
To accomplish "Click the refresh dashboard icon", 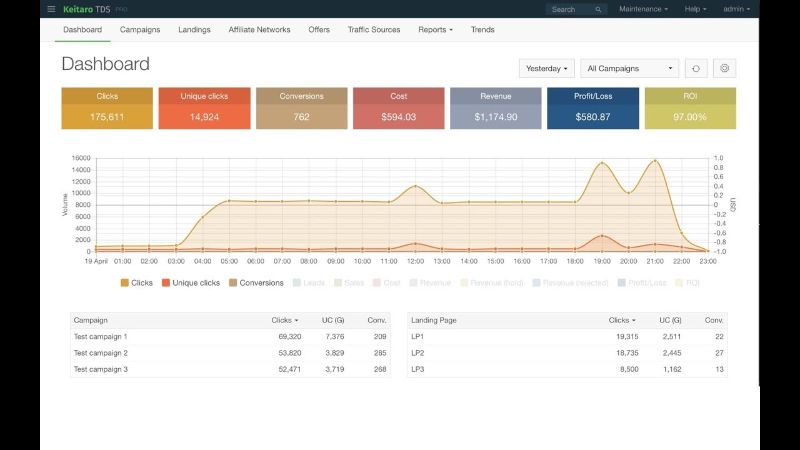I will point(696,69).
